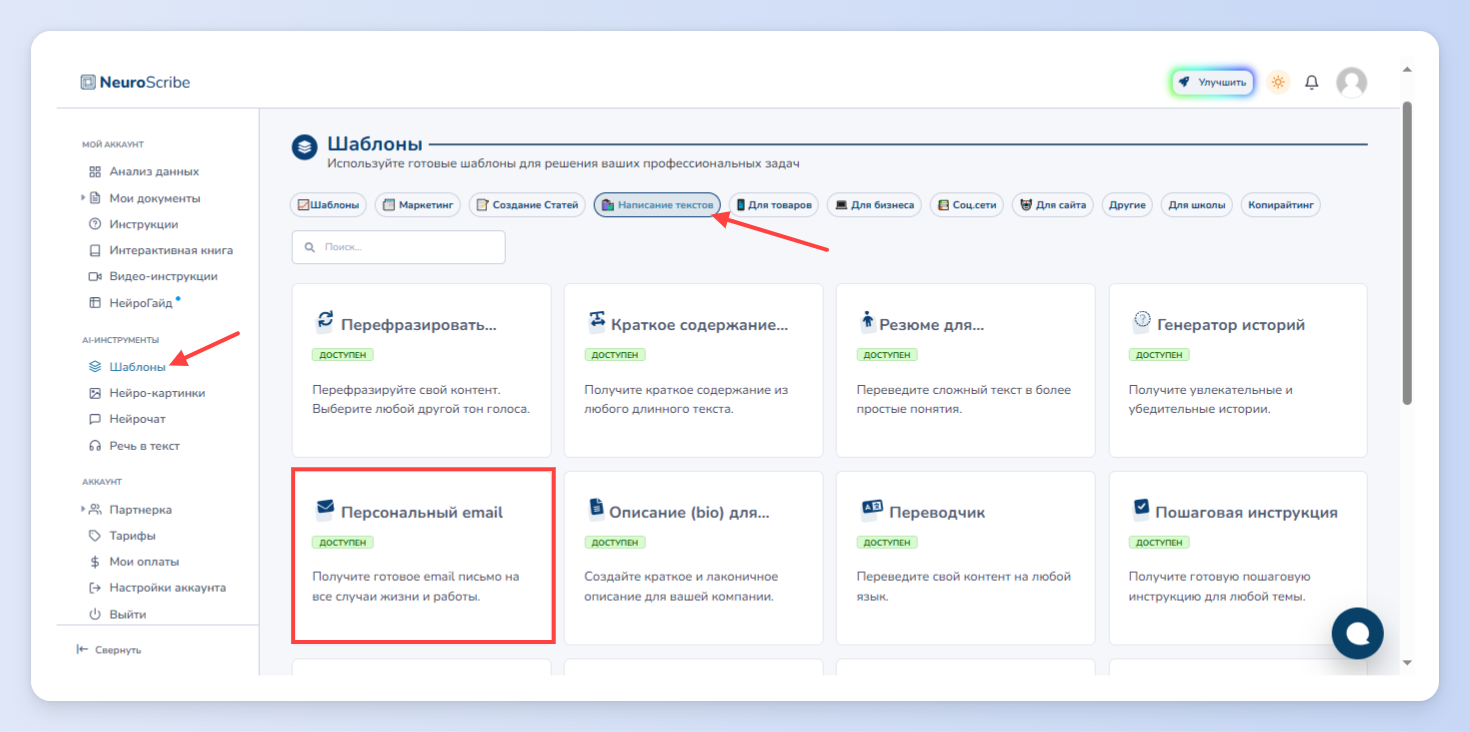The width and height of the screenshot is (1470, 732).
Task: Click the page vertical scrollbar
Action: coord(1407,253)
